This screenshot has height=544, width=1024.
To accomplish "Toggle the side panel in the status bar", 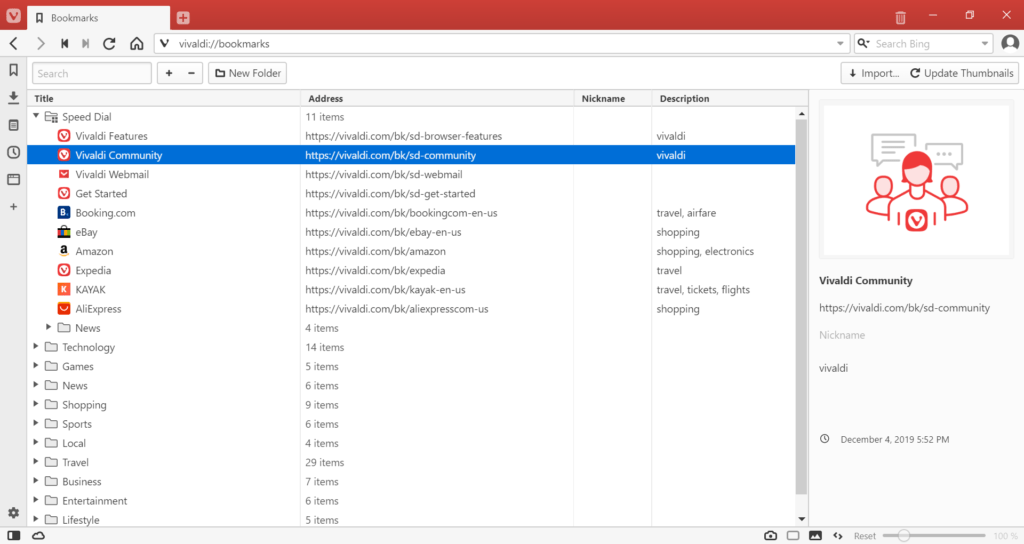I will [14, 536].
